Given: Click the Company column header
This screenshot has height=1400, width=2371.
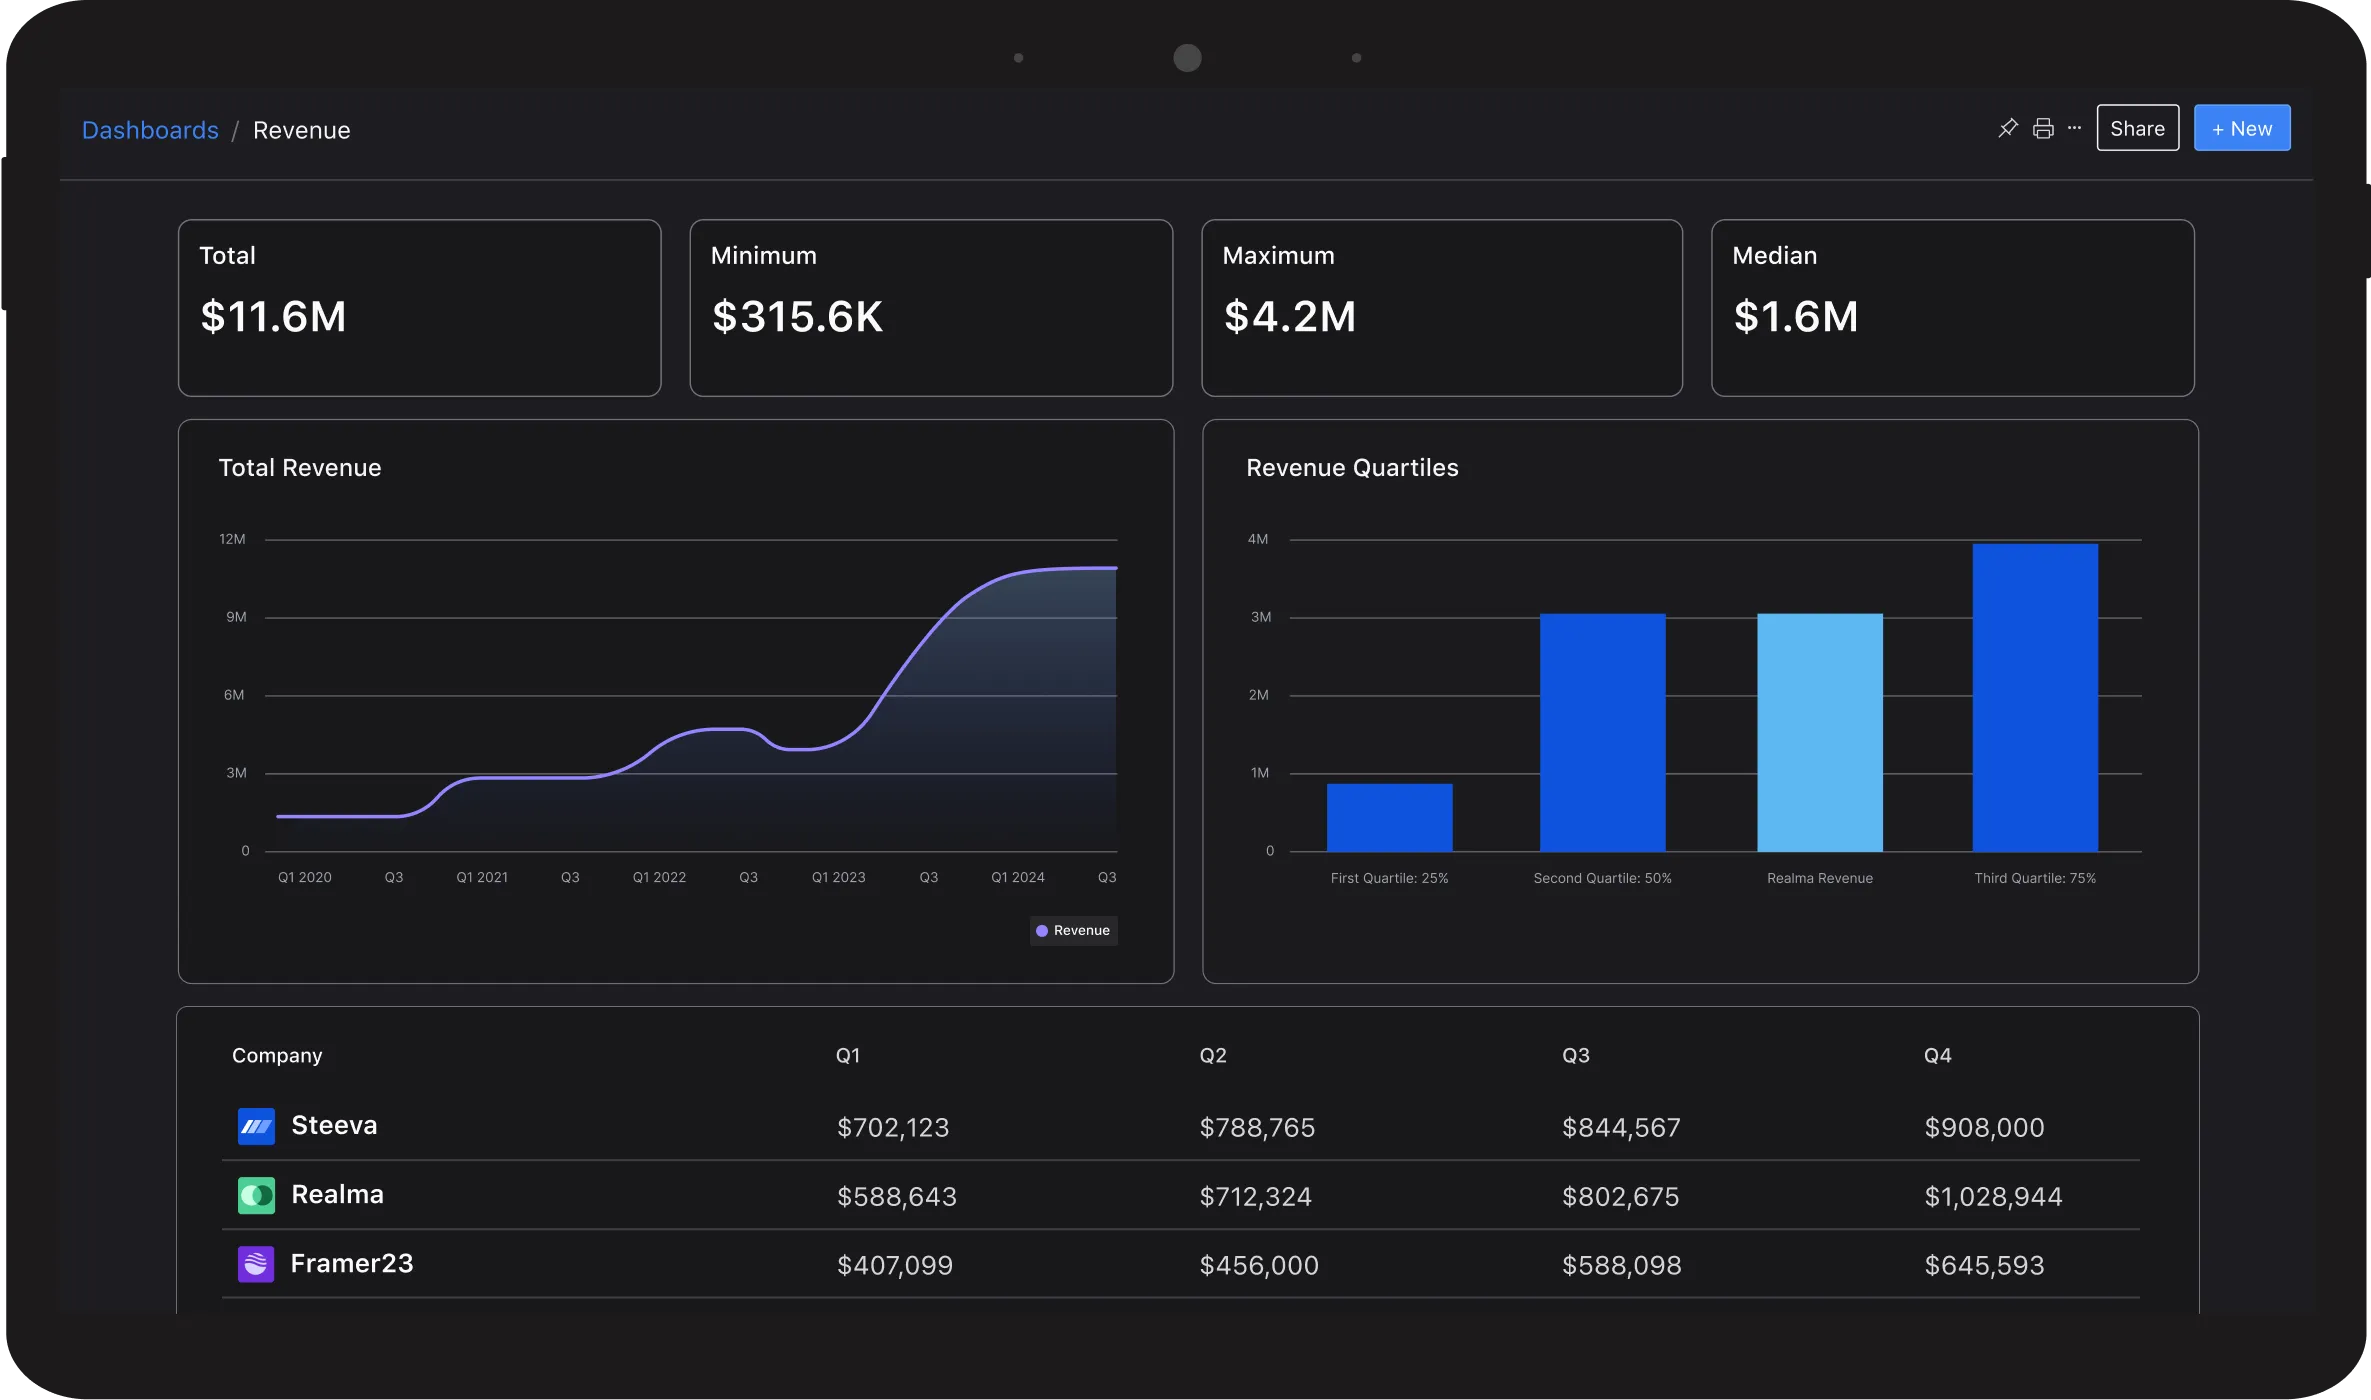Looking at the screenshot, I should 277,1055.
